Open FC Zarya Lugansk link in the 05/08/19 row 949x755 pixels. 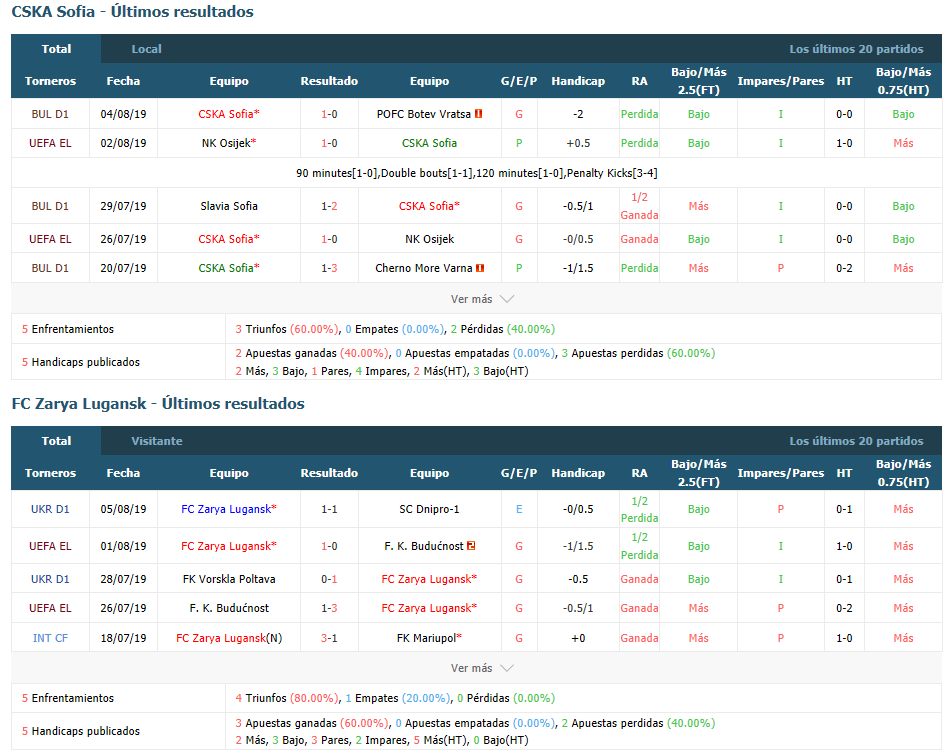(229, 509)
